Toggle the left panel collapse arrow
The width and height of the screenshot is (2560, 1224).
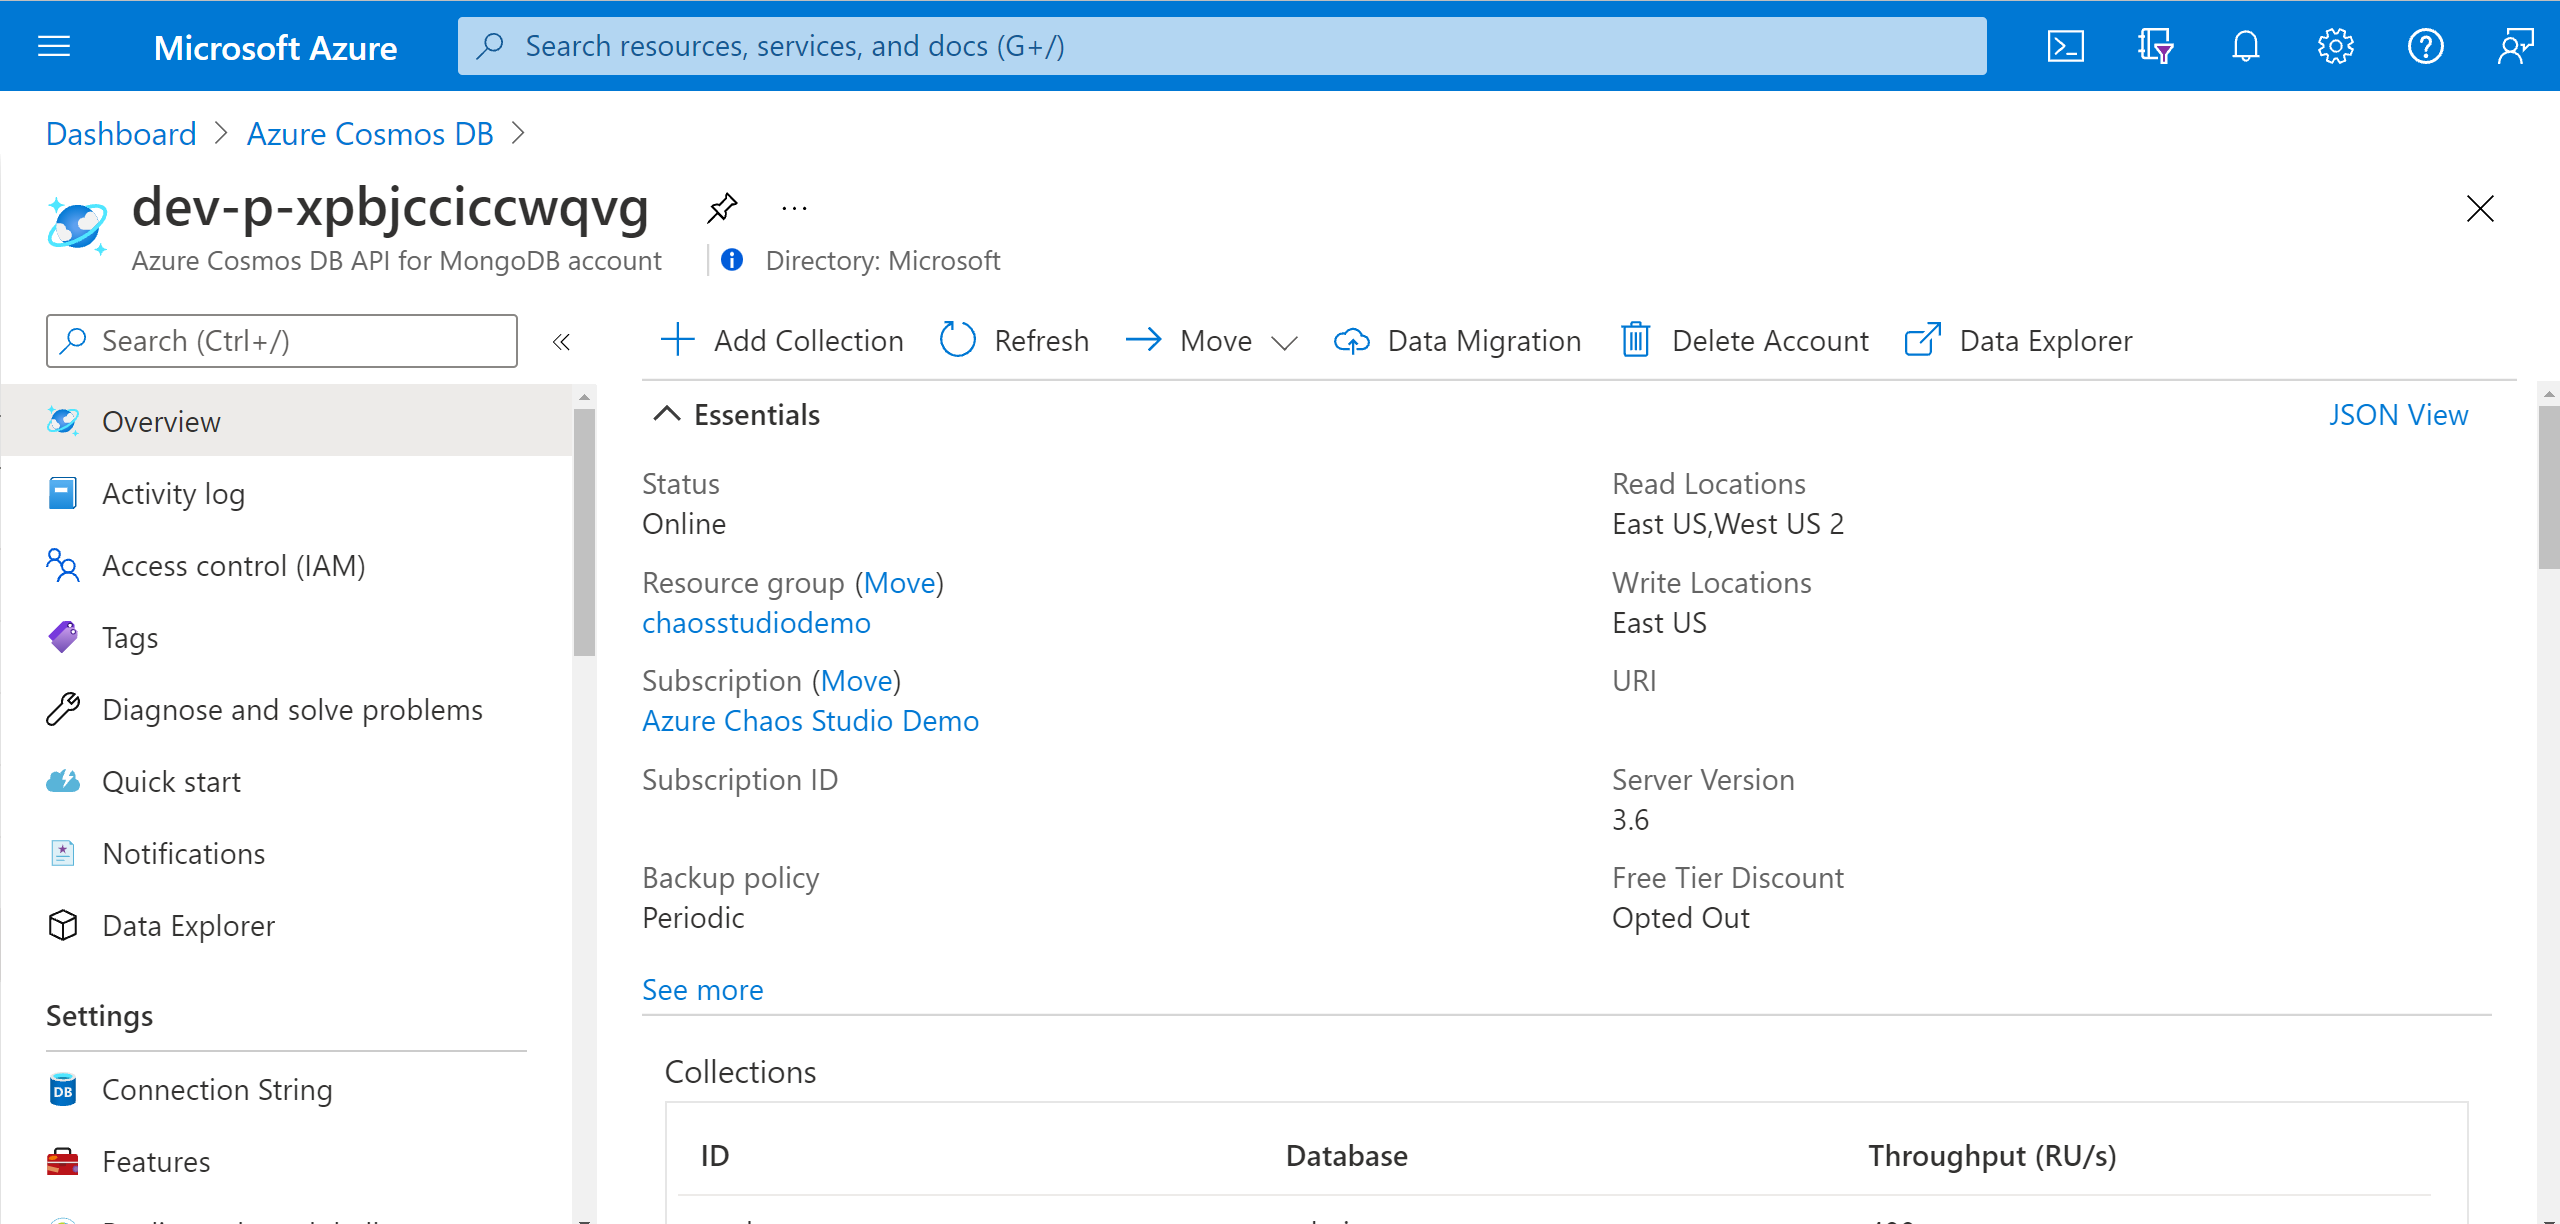coord(562,341)
